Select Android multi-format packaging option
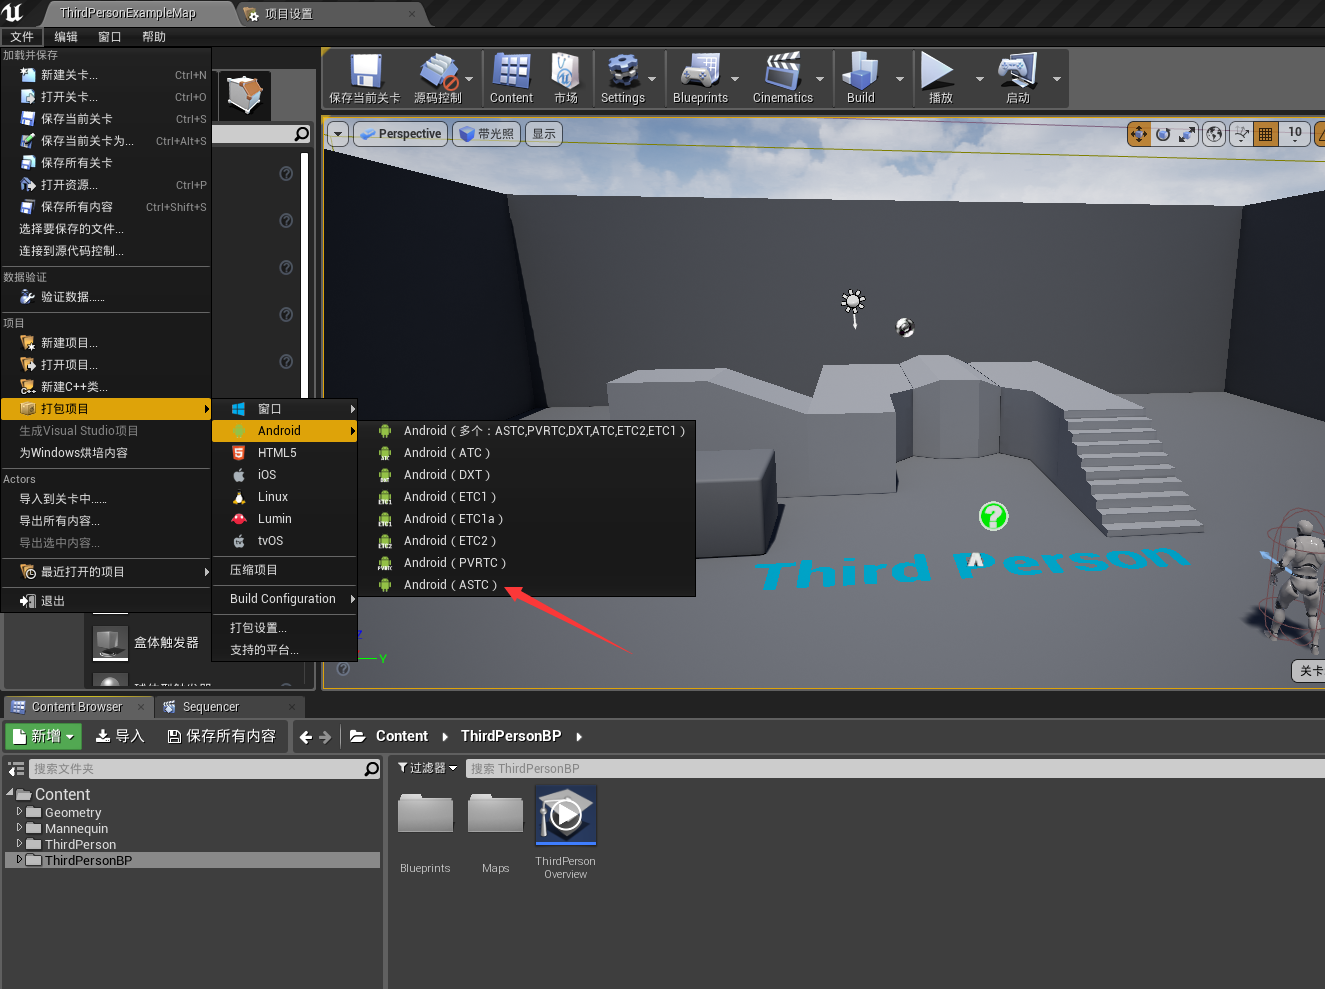The image size is (1325, 989). (x=526, y=431)
